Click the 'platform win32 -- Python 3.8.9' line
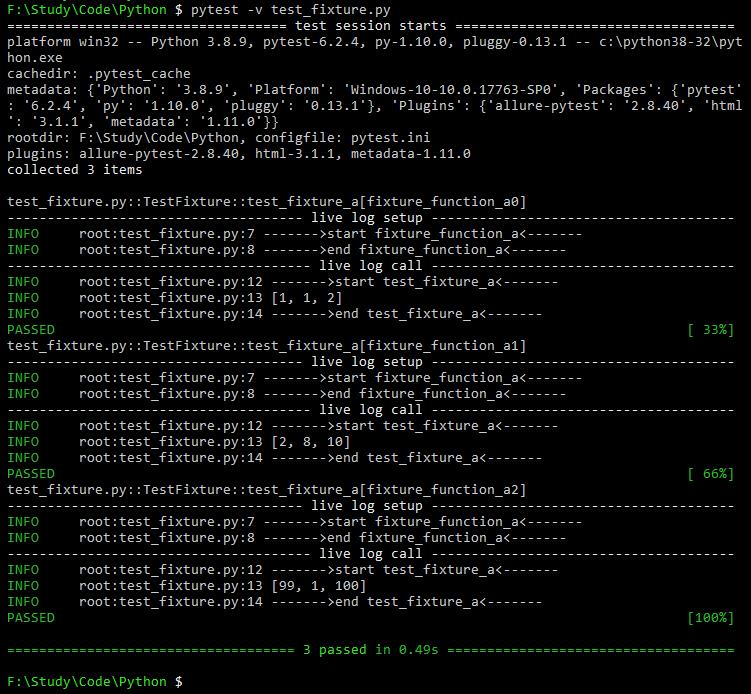Viewport: 751px width, 694px height. click(375, 42)
